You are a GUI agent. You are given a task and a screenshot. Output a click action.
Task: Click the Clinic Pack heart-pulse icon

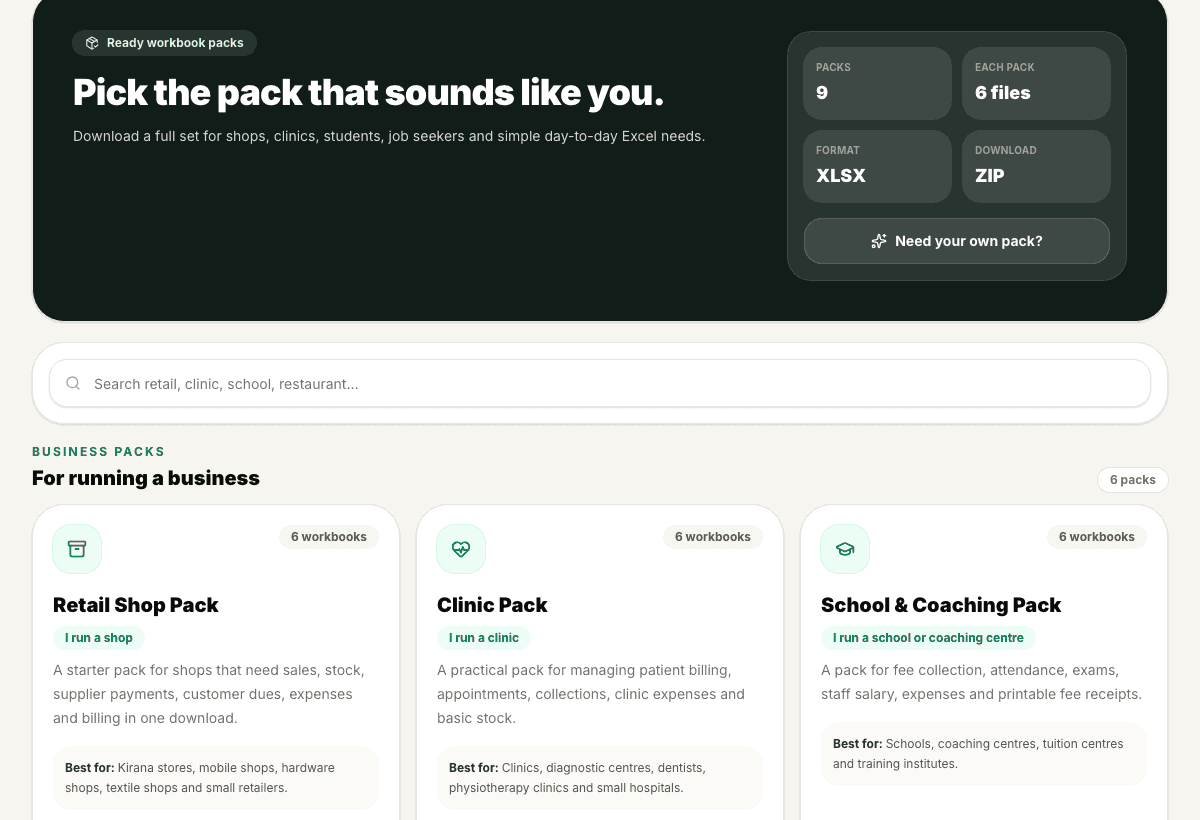(461, 549)
